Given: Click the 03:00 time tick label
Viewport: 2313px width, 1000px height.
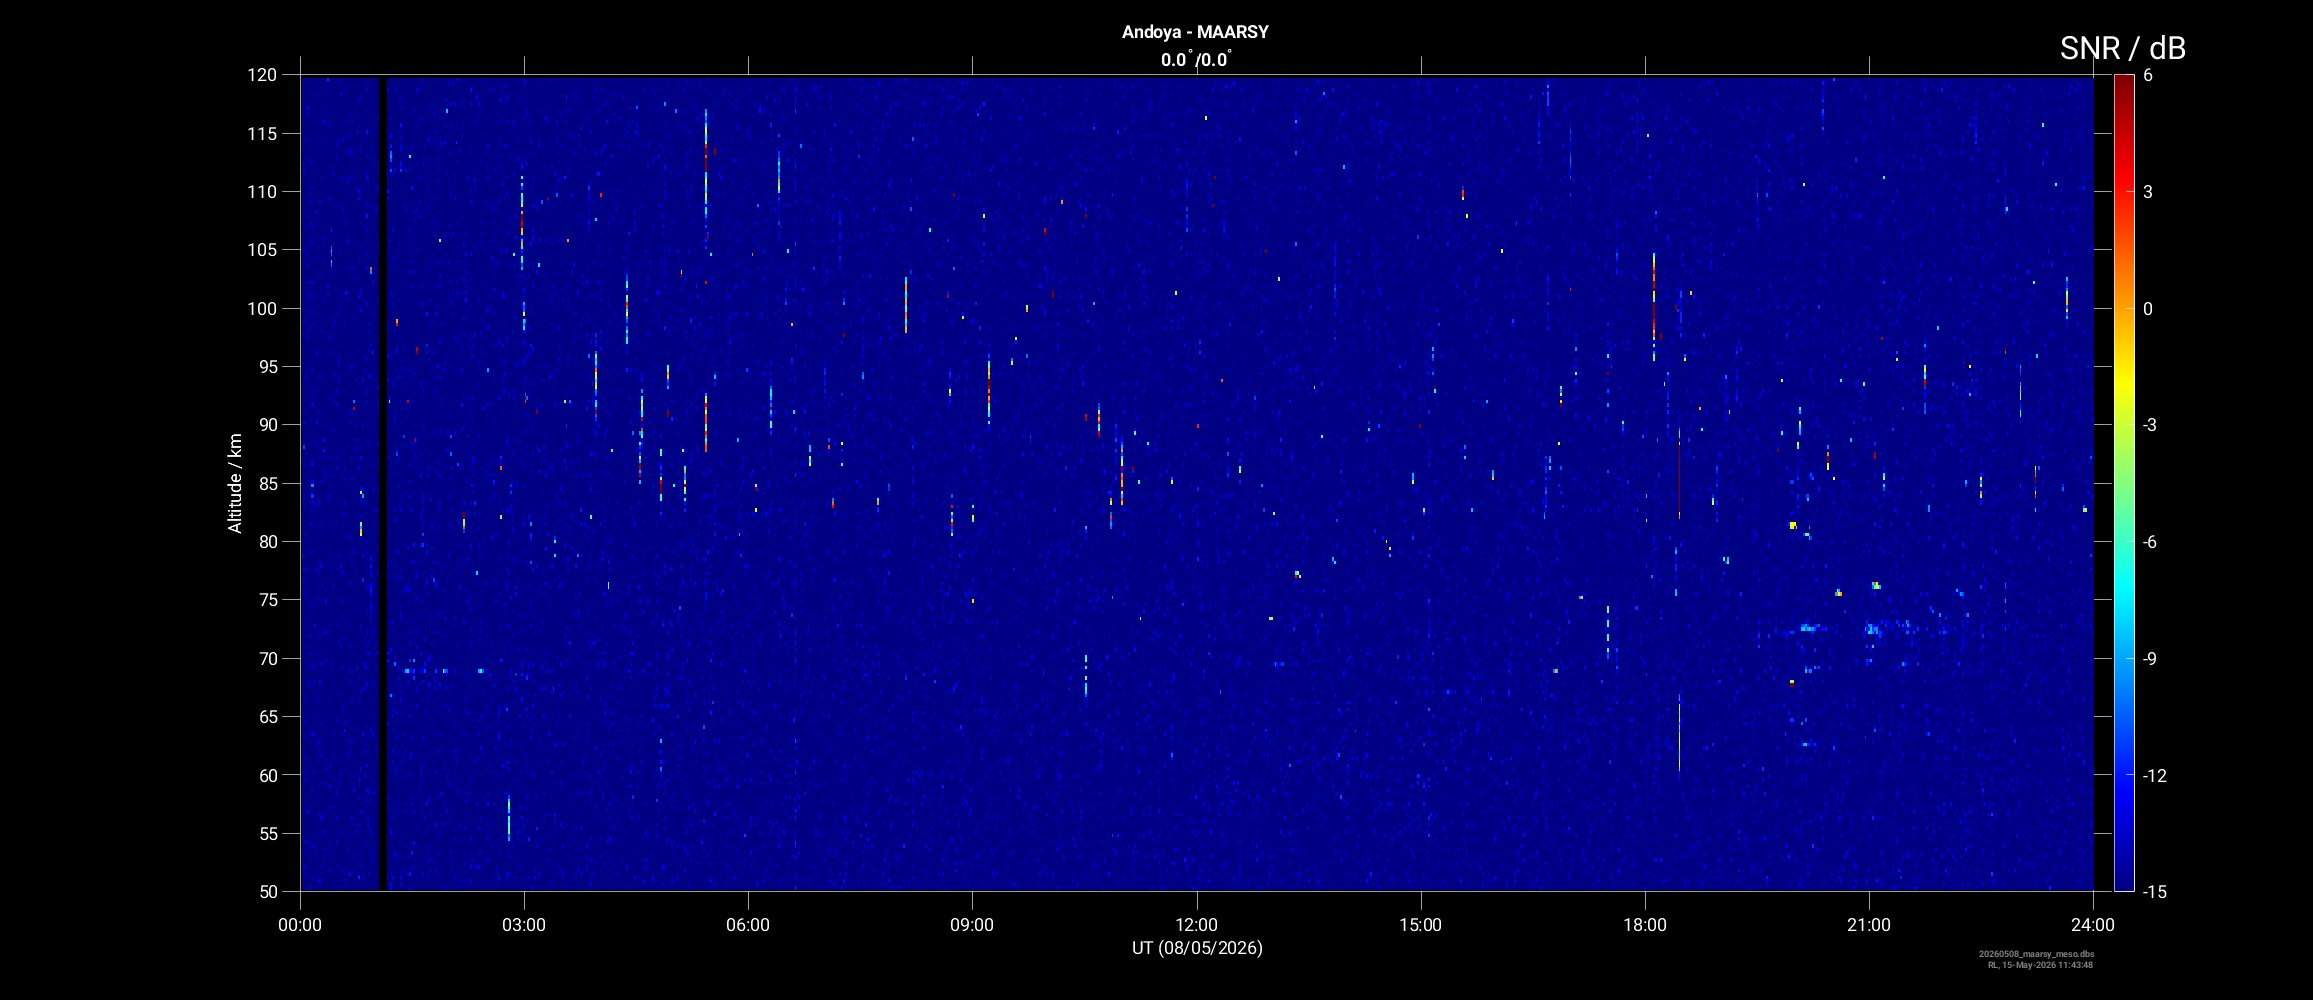Looking at the screenshot, I should tap(524, 925).
